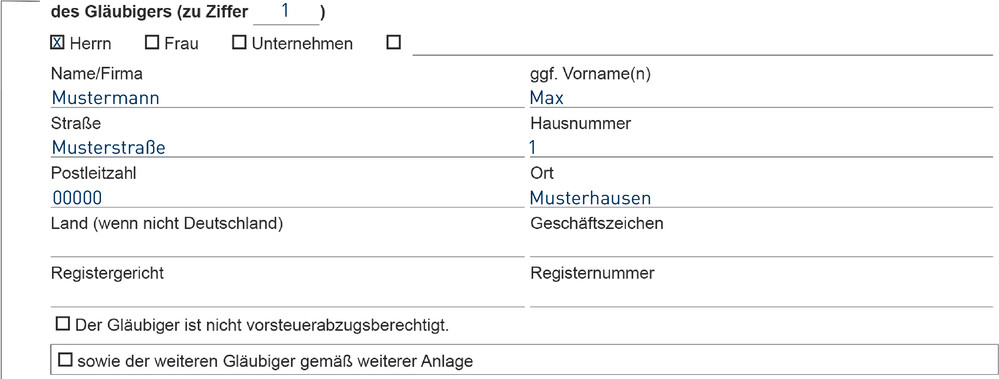Tick 'sowie der weiteren Gläubiger' checkbox
The image size is (999, 379).
pyautogui.click(x=65, y=361)
